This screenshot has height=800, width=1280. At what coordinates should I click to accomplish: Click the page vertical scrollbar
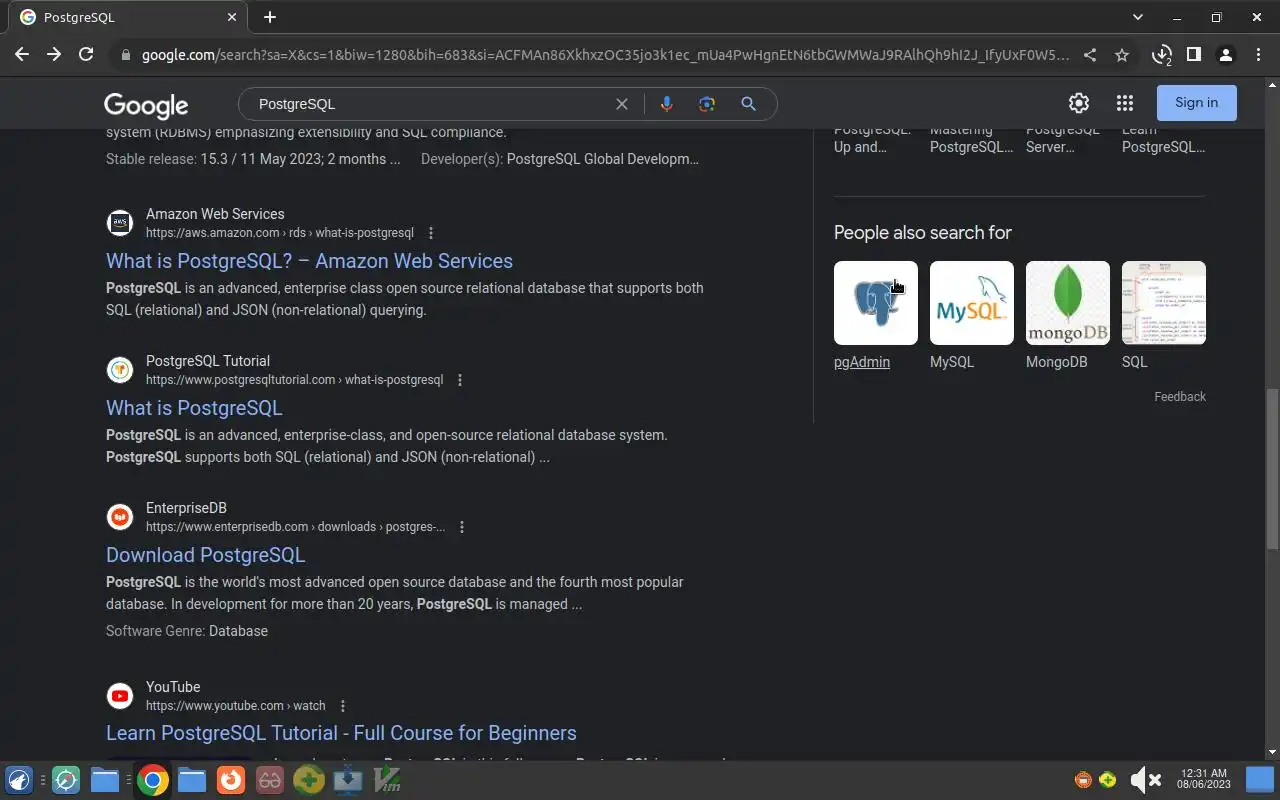[1272, 468]
